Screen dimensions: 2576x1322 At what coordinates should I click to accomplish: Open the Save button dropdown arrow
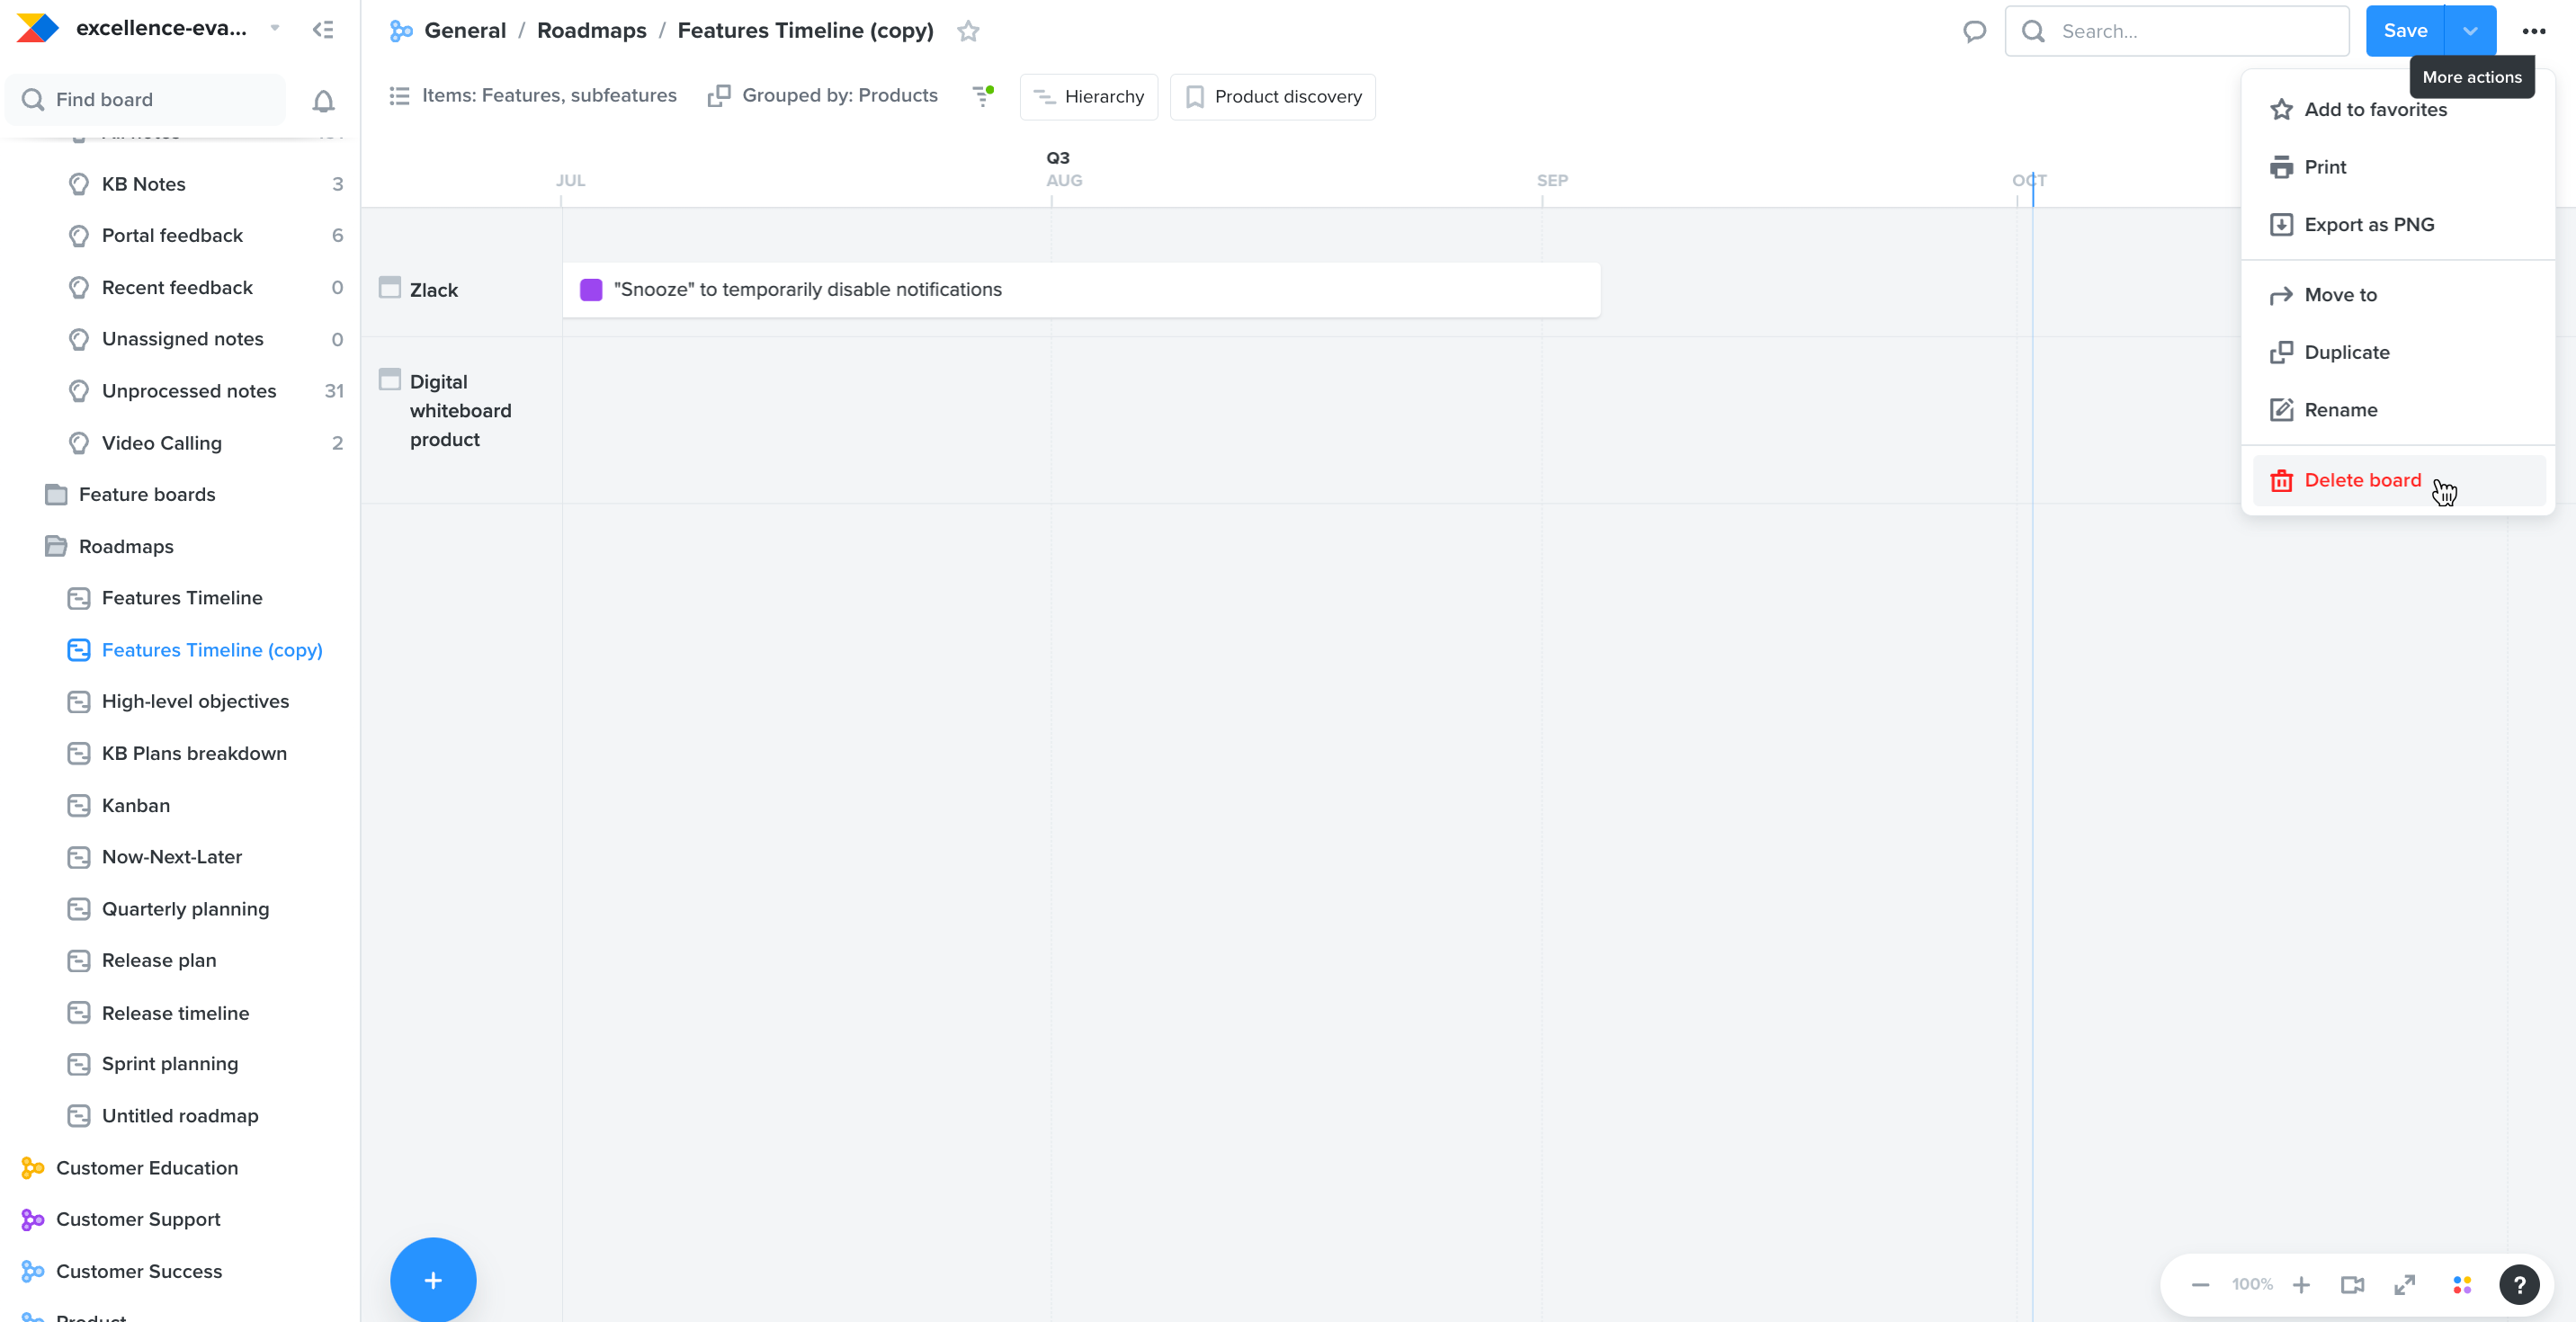tap(2468, 31)
